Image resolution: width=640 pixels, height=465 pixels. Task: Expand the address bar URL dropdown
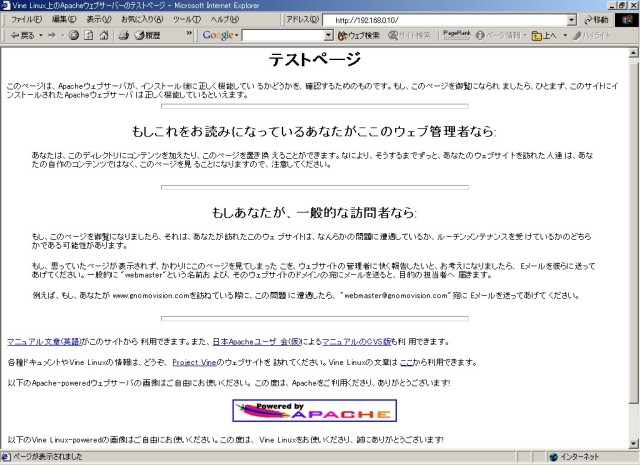tap(571, 19)
